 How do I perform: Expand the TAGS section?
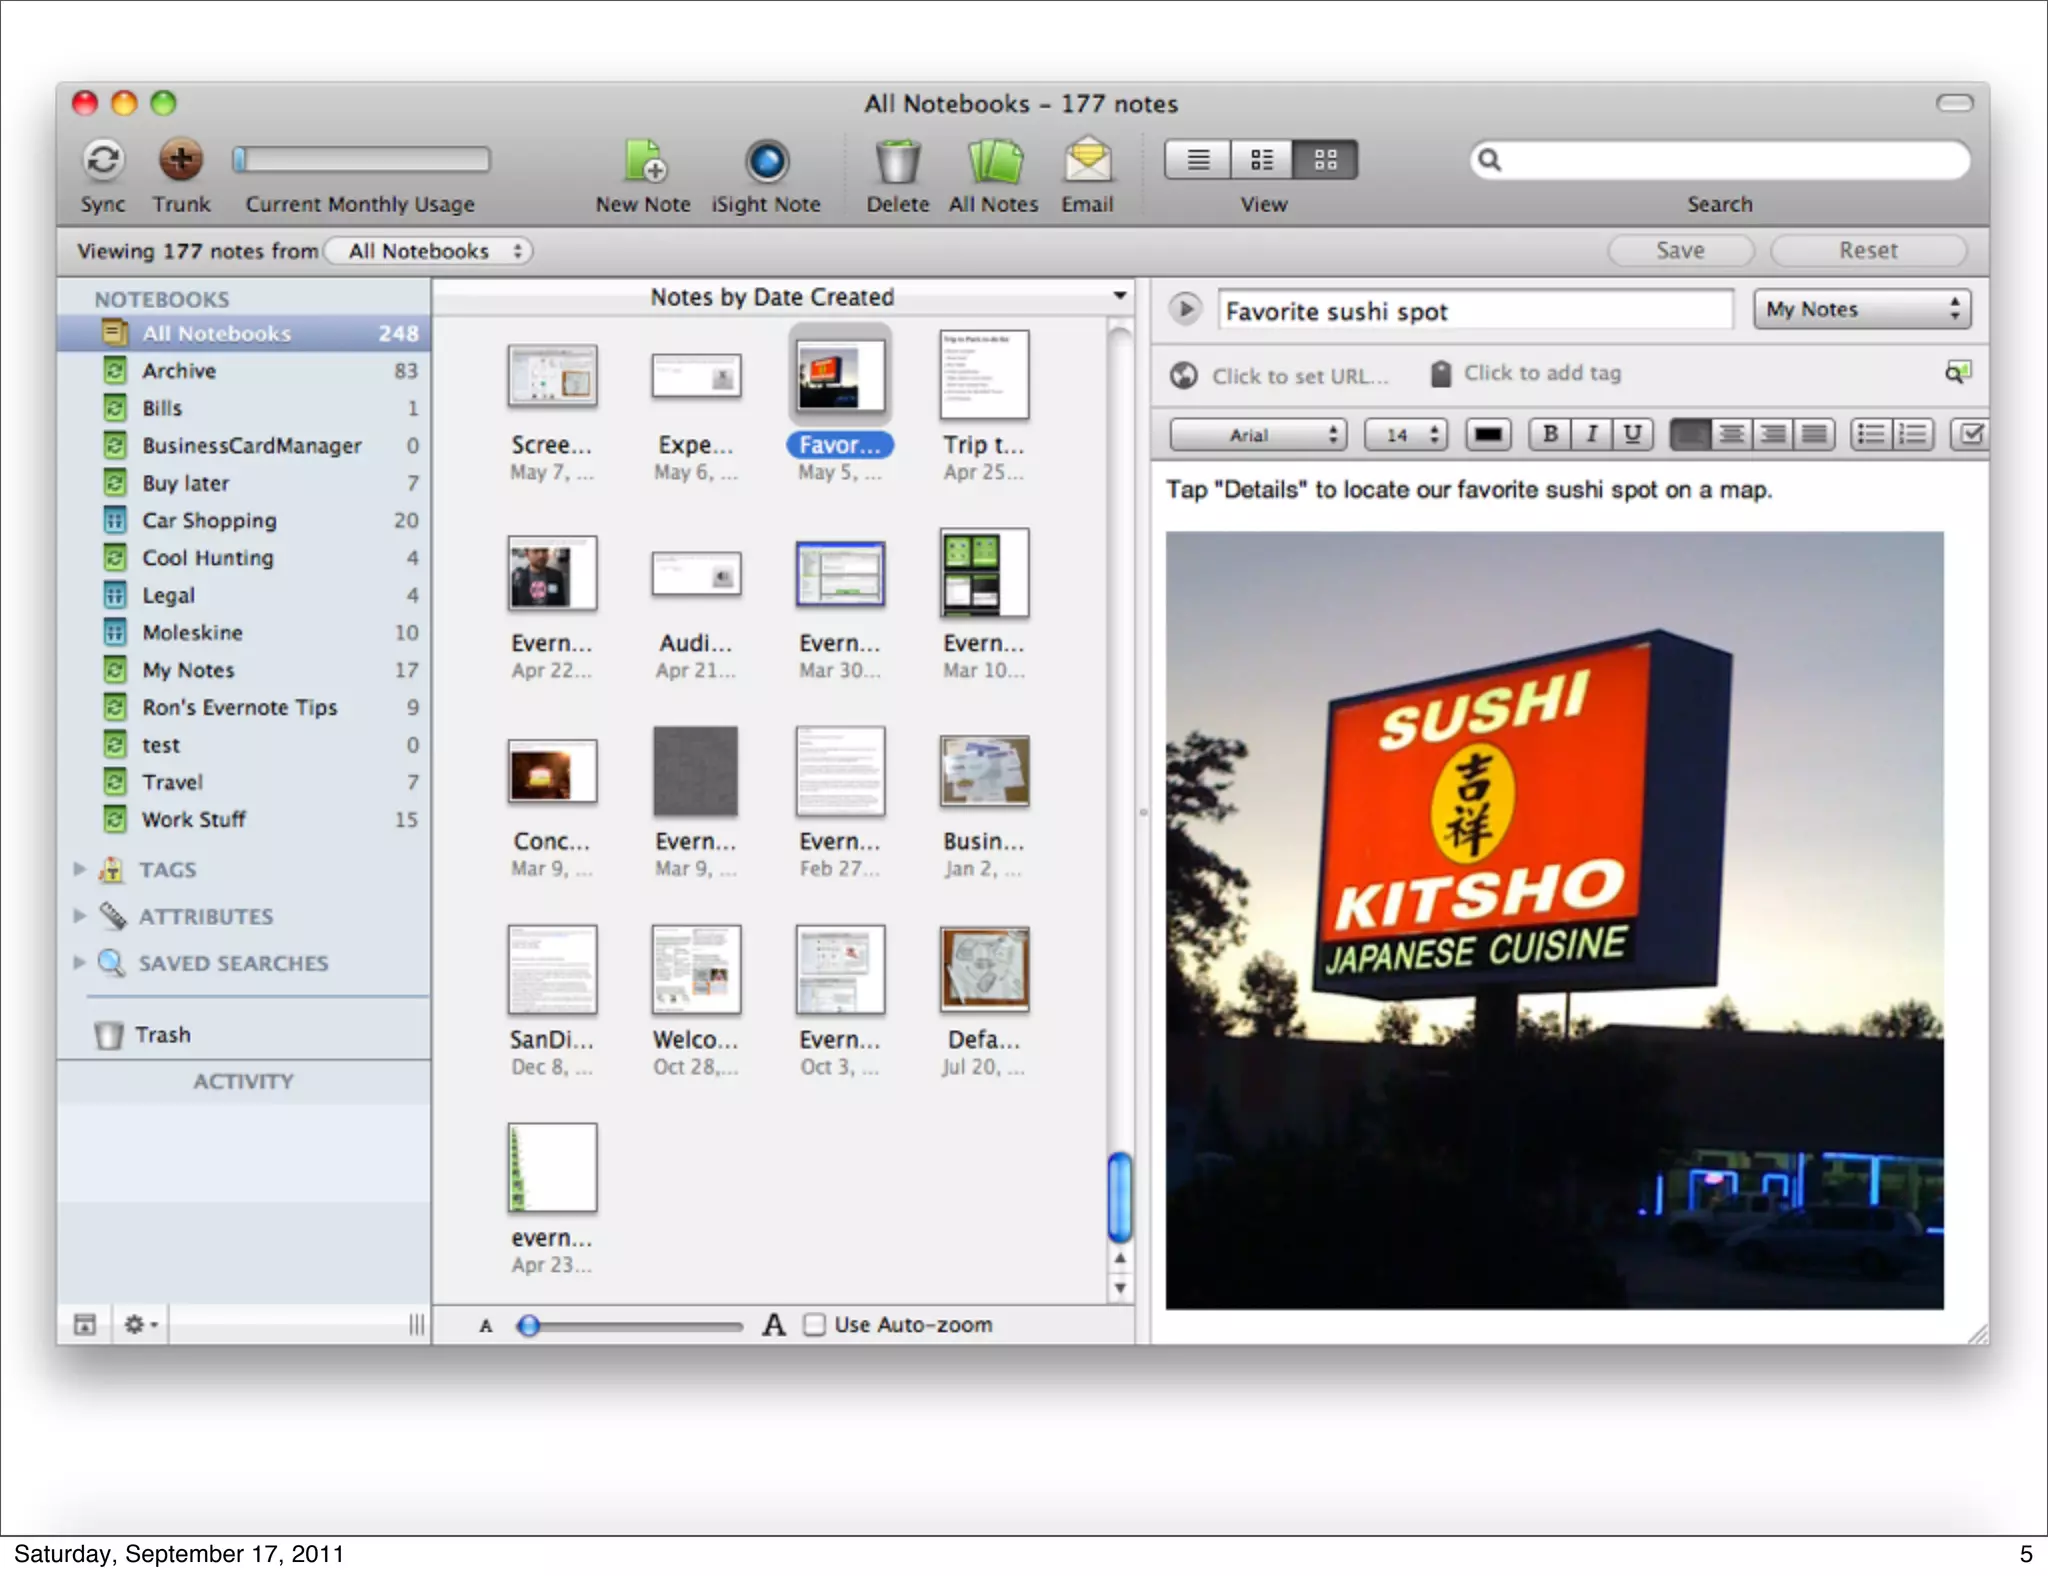click(x=79, y=869)
